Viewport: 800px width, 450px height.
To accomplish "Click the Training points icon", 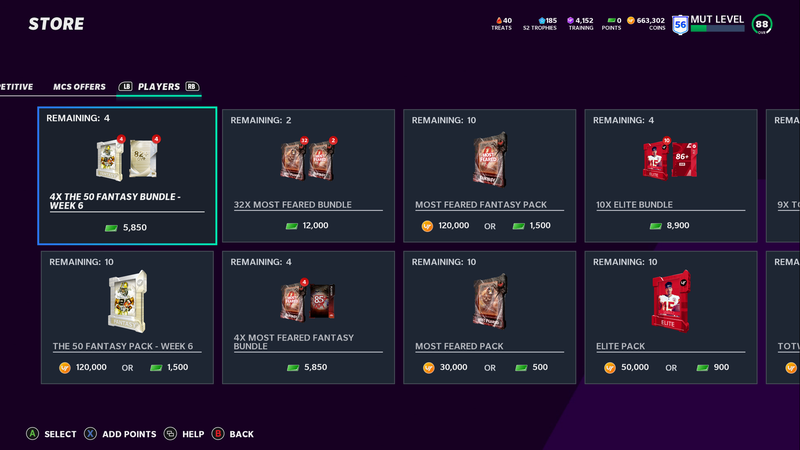I will coord(570,20).
